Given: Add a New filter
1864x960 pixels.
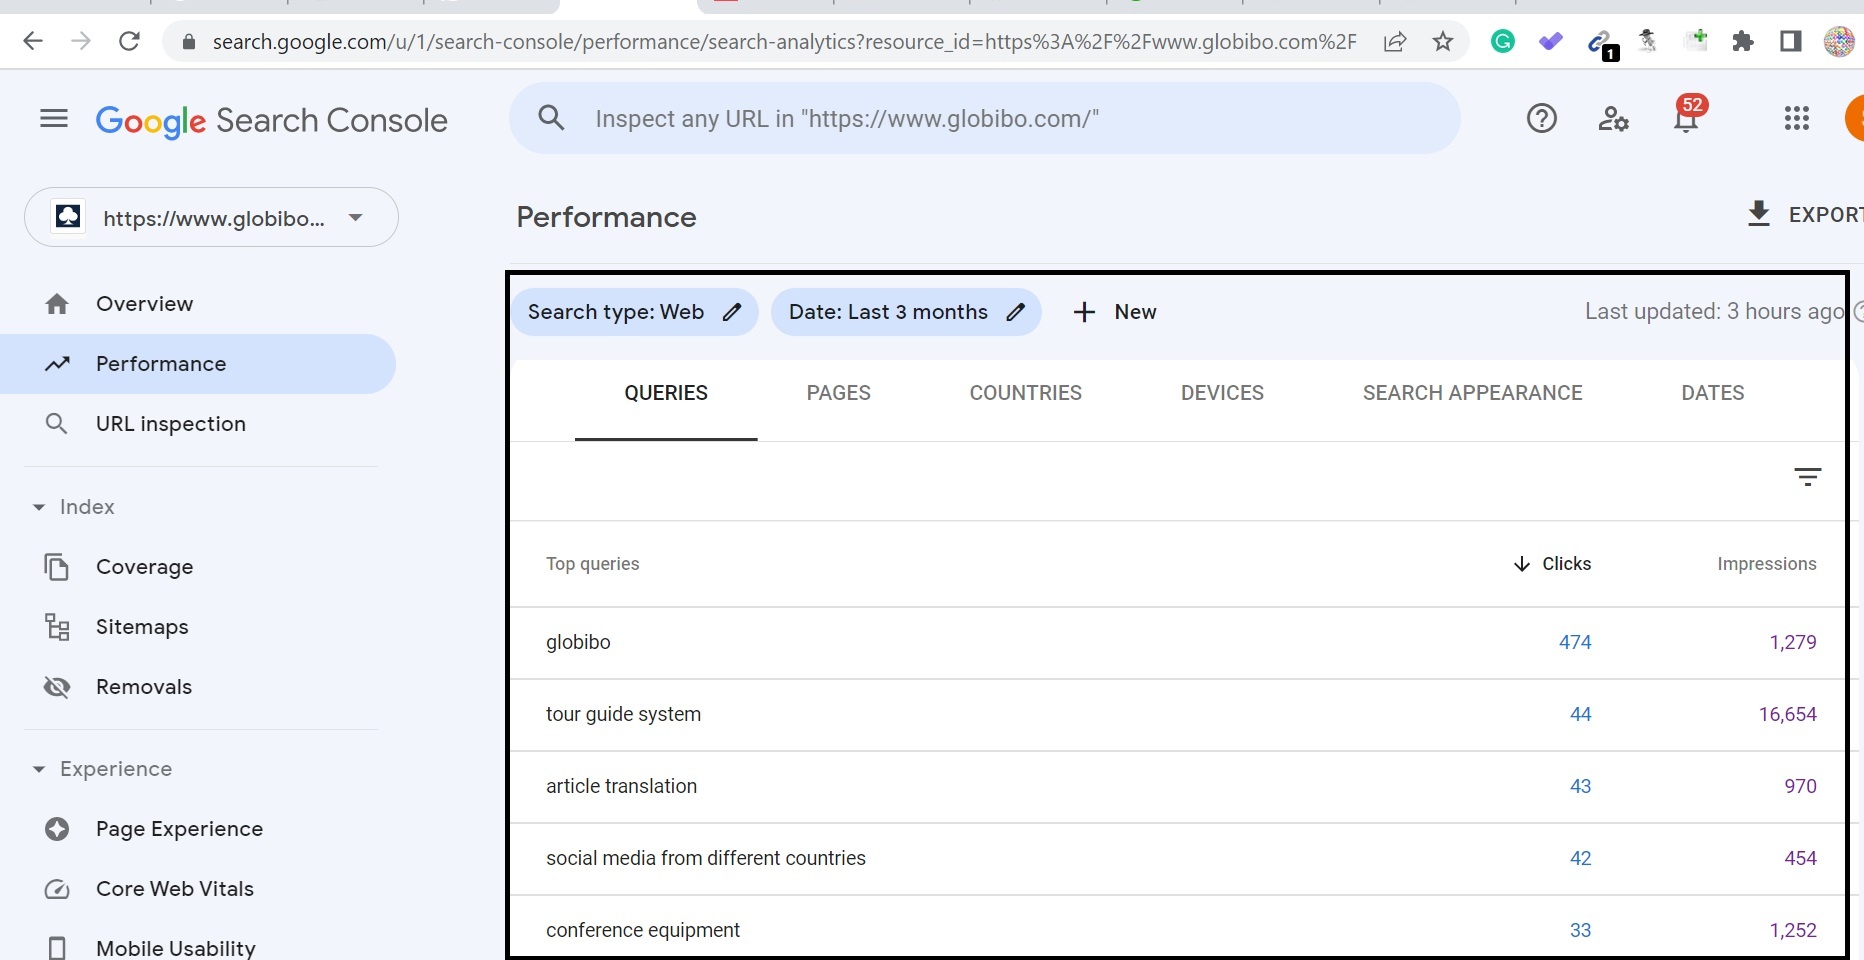Looking at the screenshot, I should [1115, 312].
